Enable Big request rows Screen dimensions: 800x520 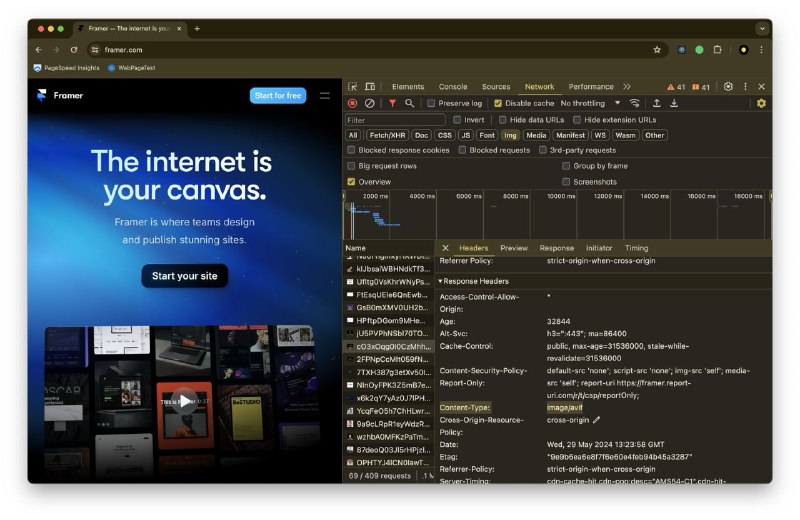tap(351, 166)
